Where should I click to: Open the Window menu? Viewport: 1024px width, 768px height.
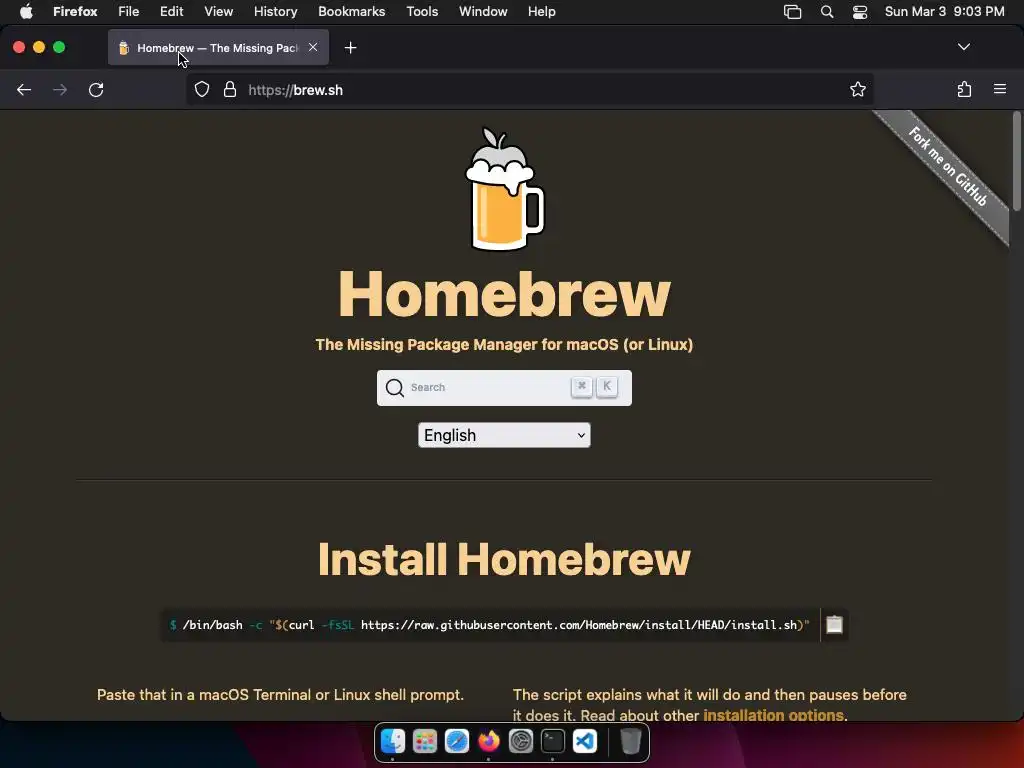(483, 11)
